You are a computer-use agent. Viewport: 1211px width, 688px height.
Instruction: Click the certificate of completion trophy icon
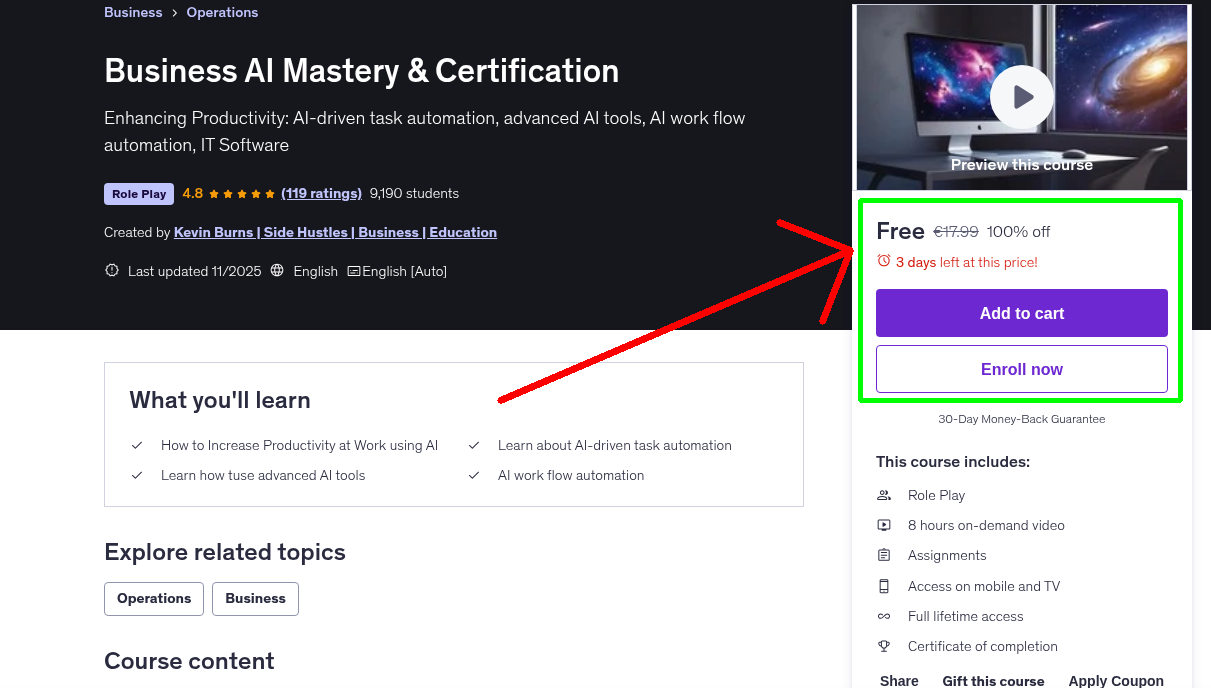pyautogui.click(x=884, y=646)
